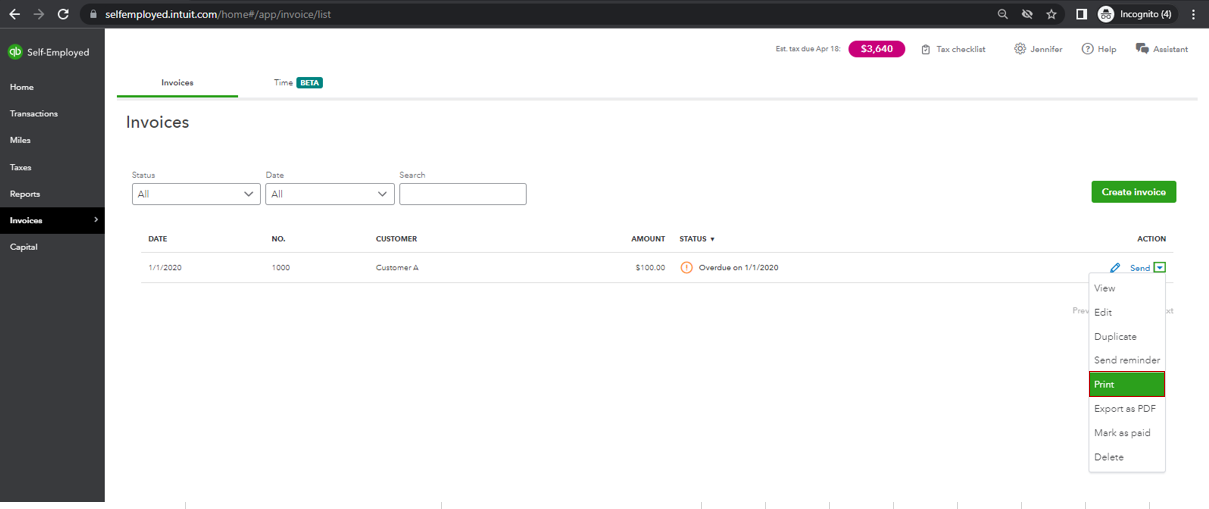Click the NO. column header

pyautogui.click(x=278, y=239)
